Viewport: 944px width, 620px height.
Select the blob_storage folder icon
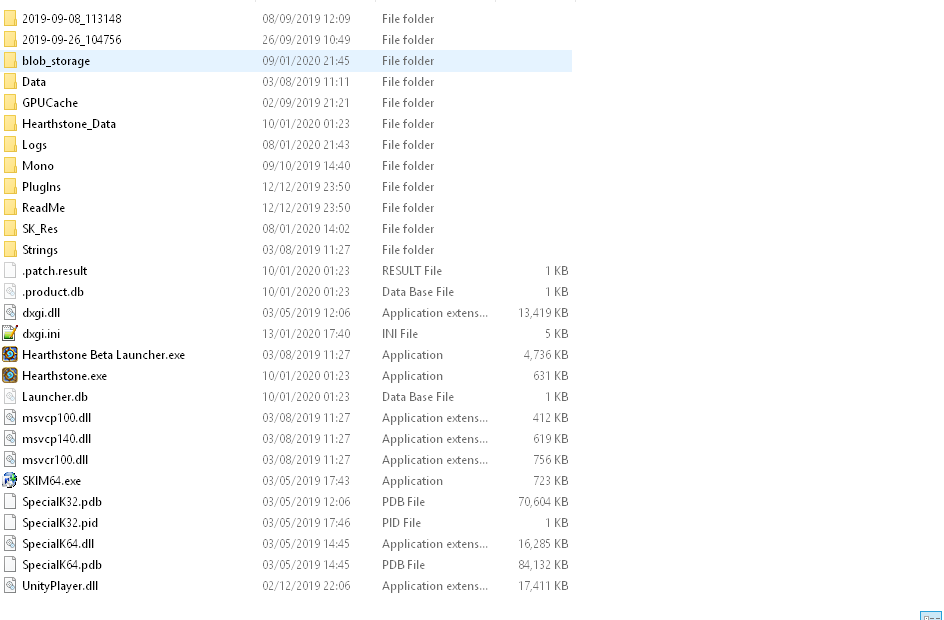click(x=10, y=61)
